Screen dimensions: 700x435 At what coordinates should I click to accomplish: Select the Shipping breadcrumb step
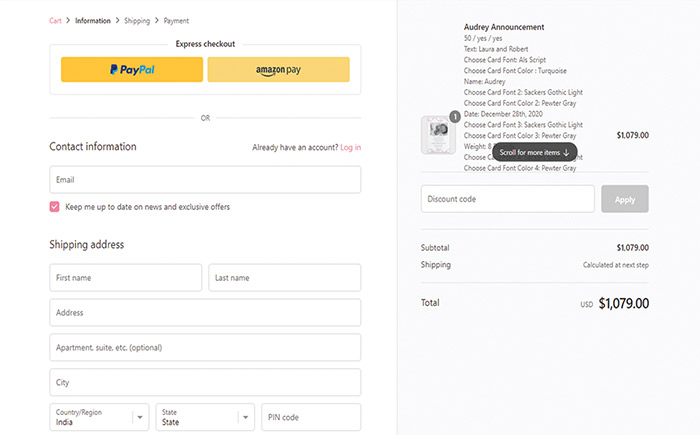coord(137,21)
